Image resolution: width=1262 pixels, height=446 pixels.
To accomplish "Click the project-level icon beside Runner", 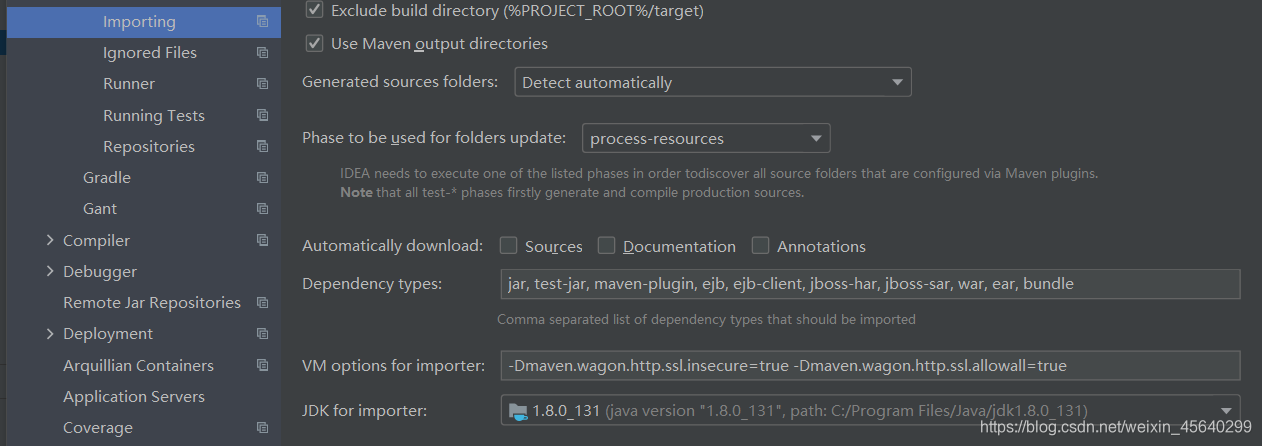I will (262, 83).
